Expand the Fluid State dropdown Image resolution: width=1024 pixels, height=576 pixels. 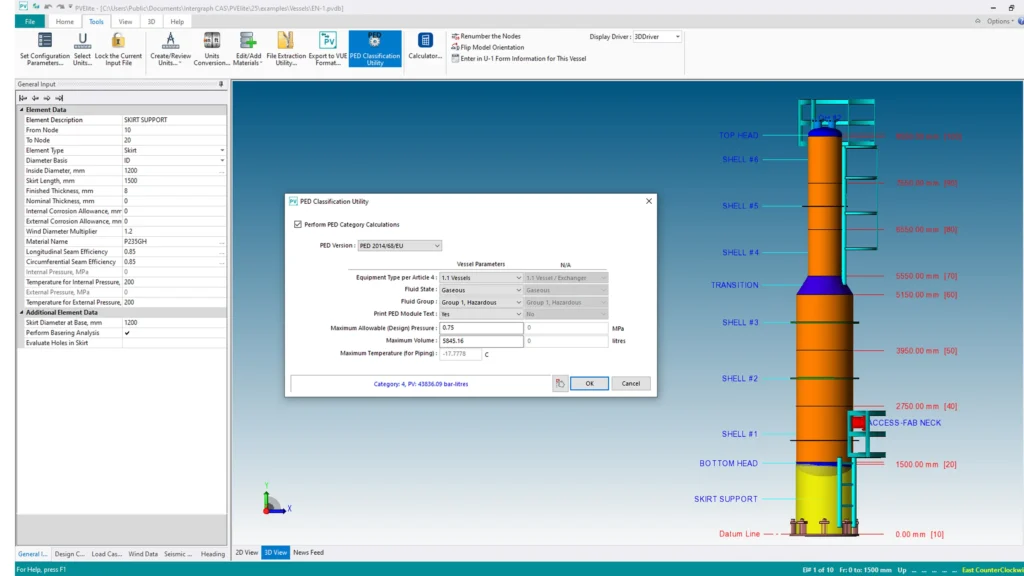(481, 290)
